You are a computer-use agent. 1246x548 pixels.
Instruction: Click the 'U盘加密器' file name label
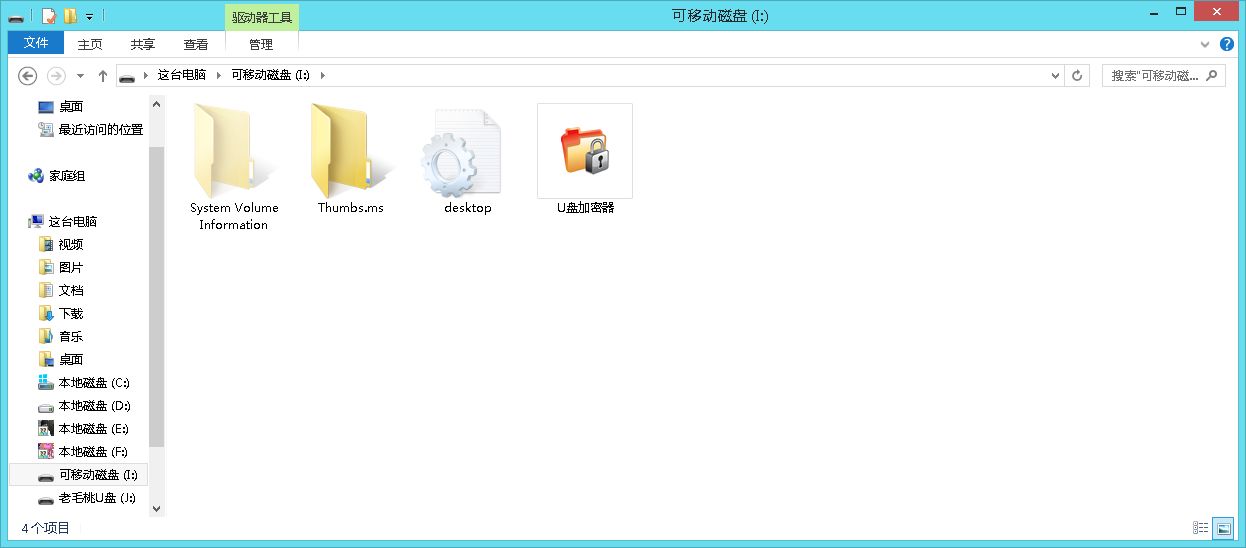coord(585,208)
